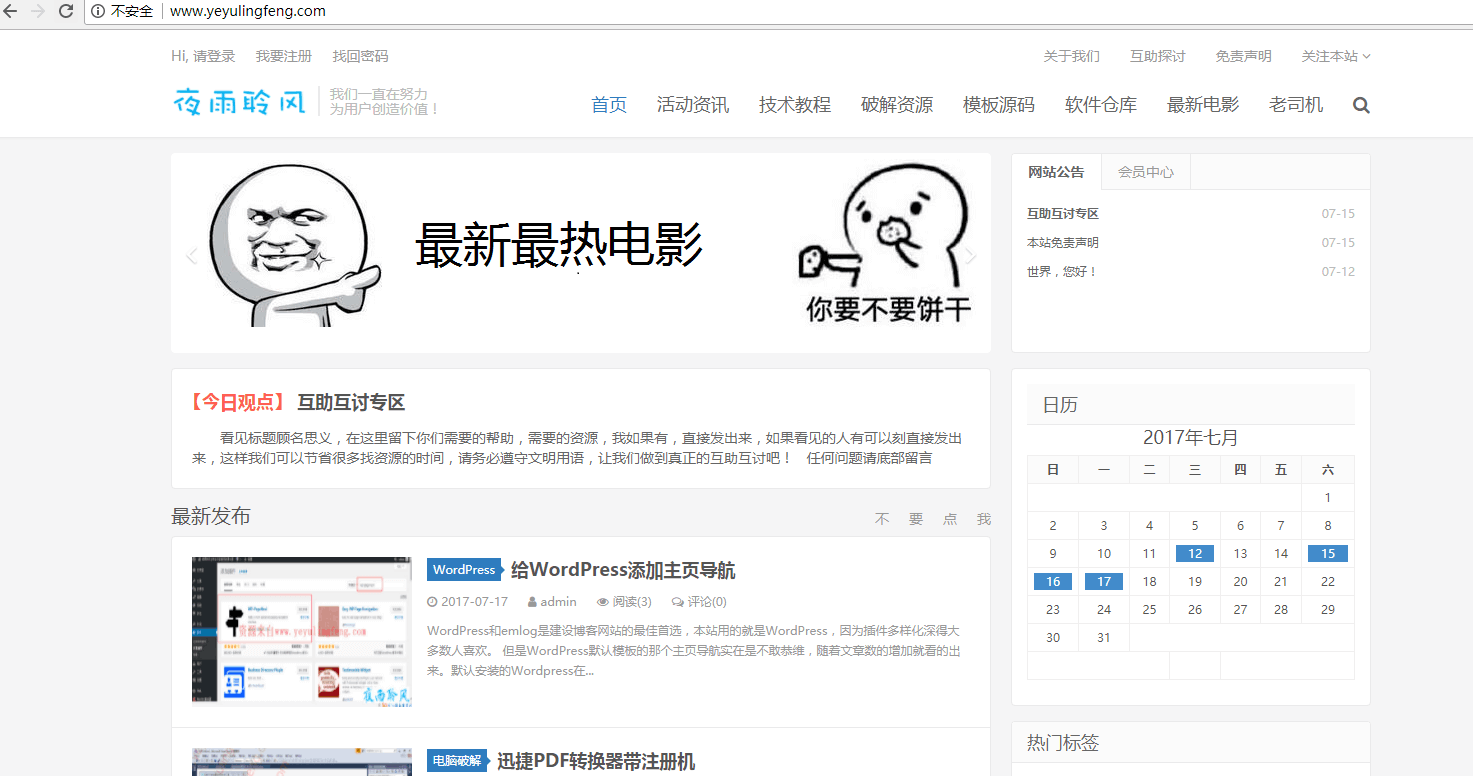
Task: Select calendar date 17
Action: pos(1104,582)
